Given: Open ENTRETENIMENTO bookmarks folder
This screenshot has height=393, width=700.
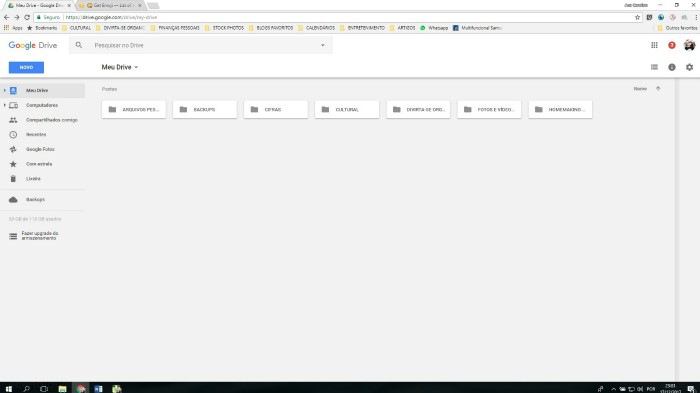Looking at the screenshot, I should (x=362, y=28).
